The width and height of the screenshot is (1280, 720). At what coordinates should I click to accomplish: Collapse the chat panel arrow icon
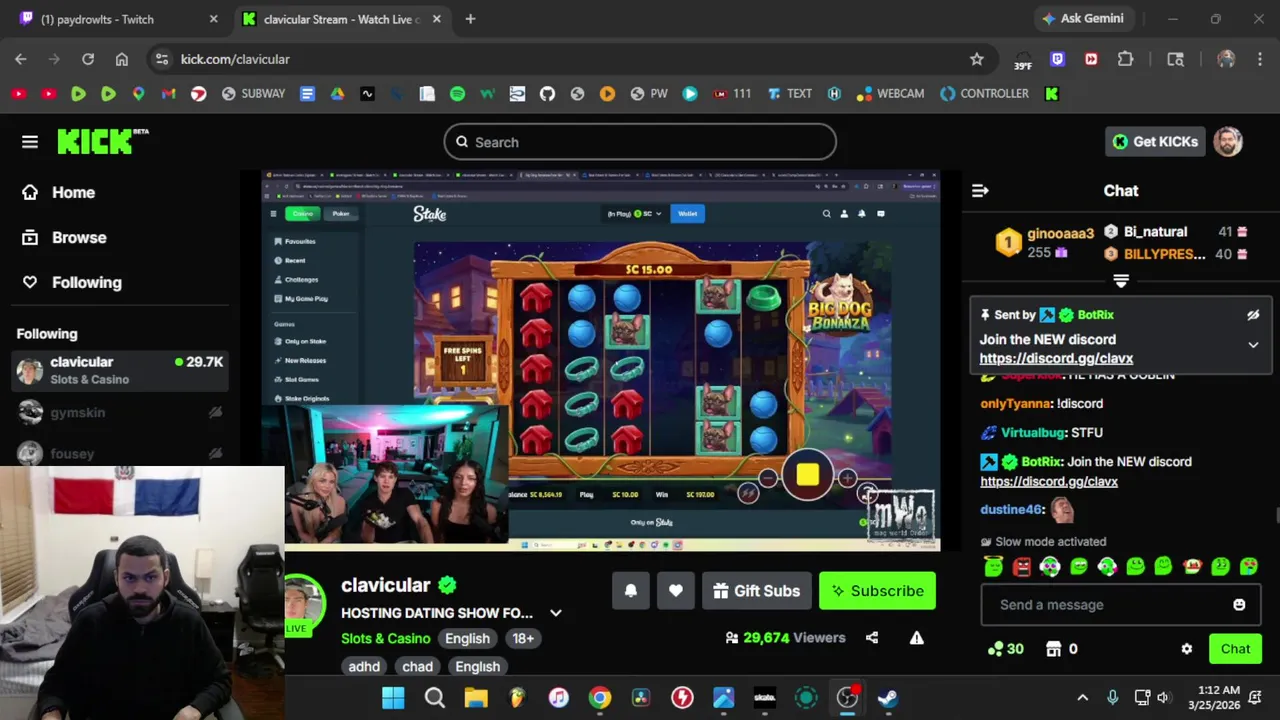(x=980, y=190)
